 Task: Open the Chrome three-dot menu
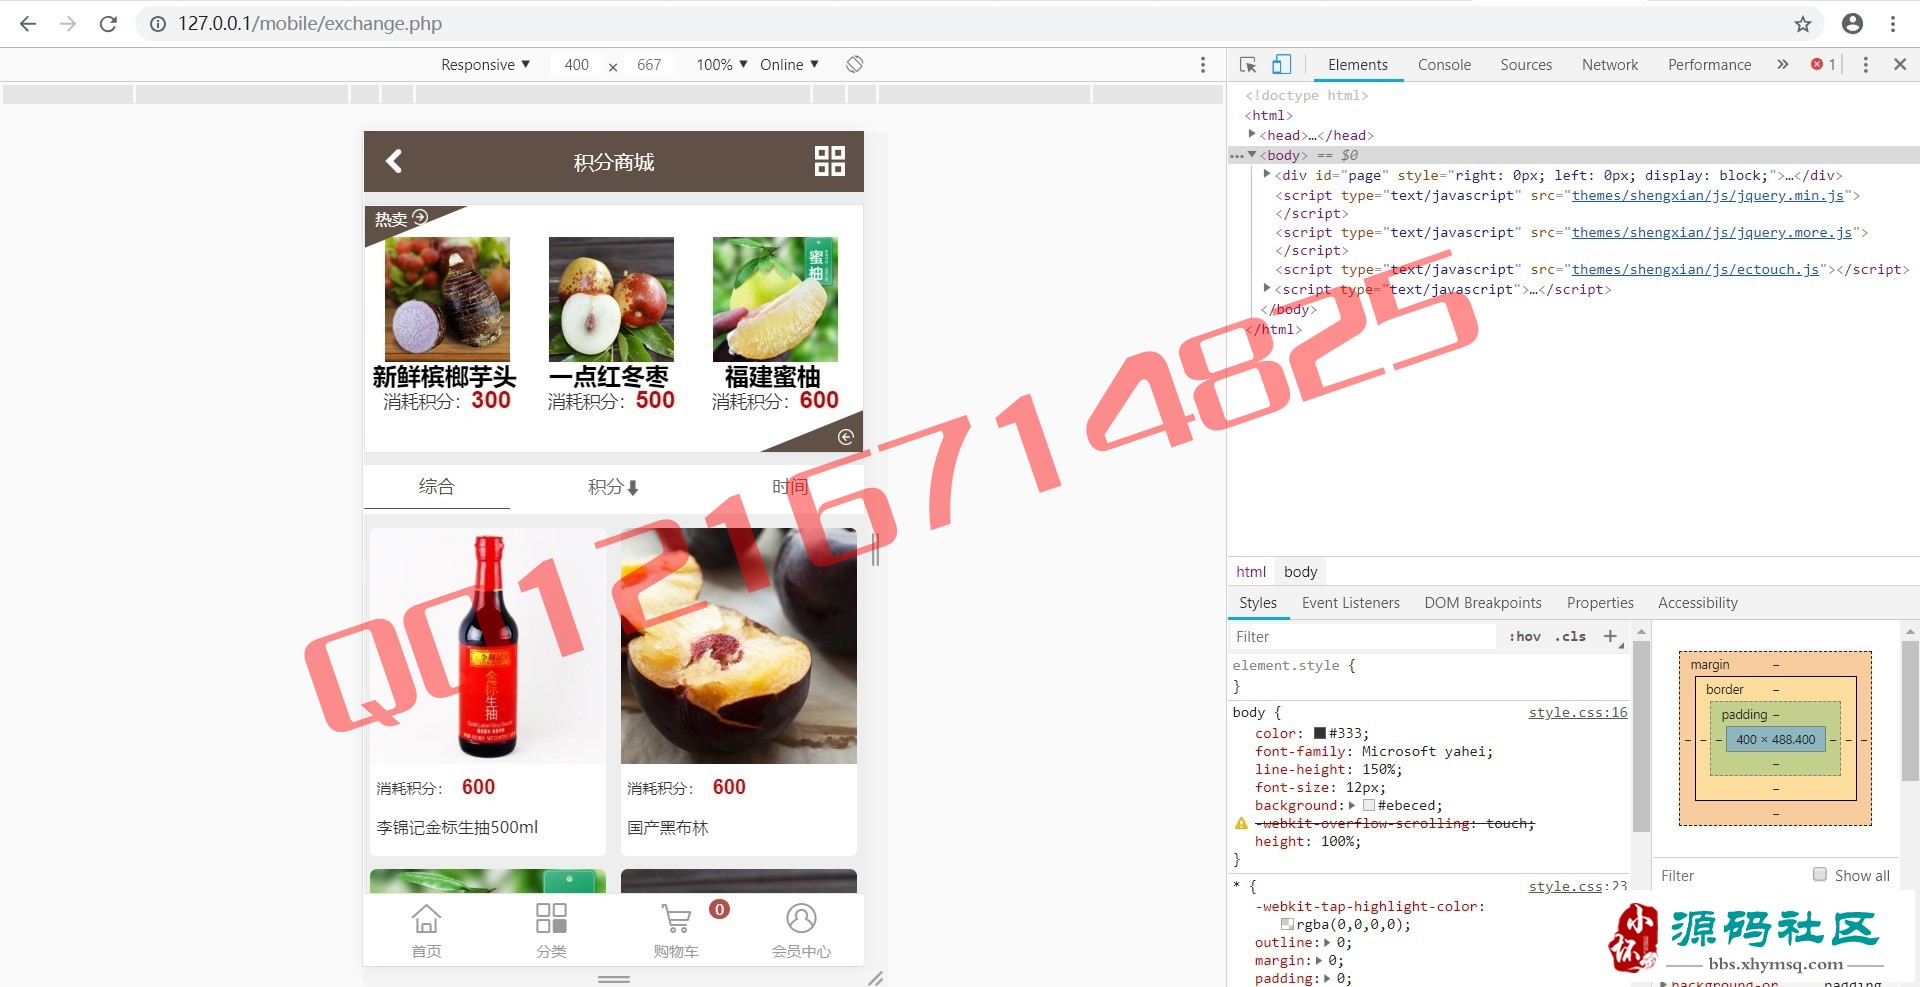1893,24
